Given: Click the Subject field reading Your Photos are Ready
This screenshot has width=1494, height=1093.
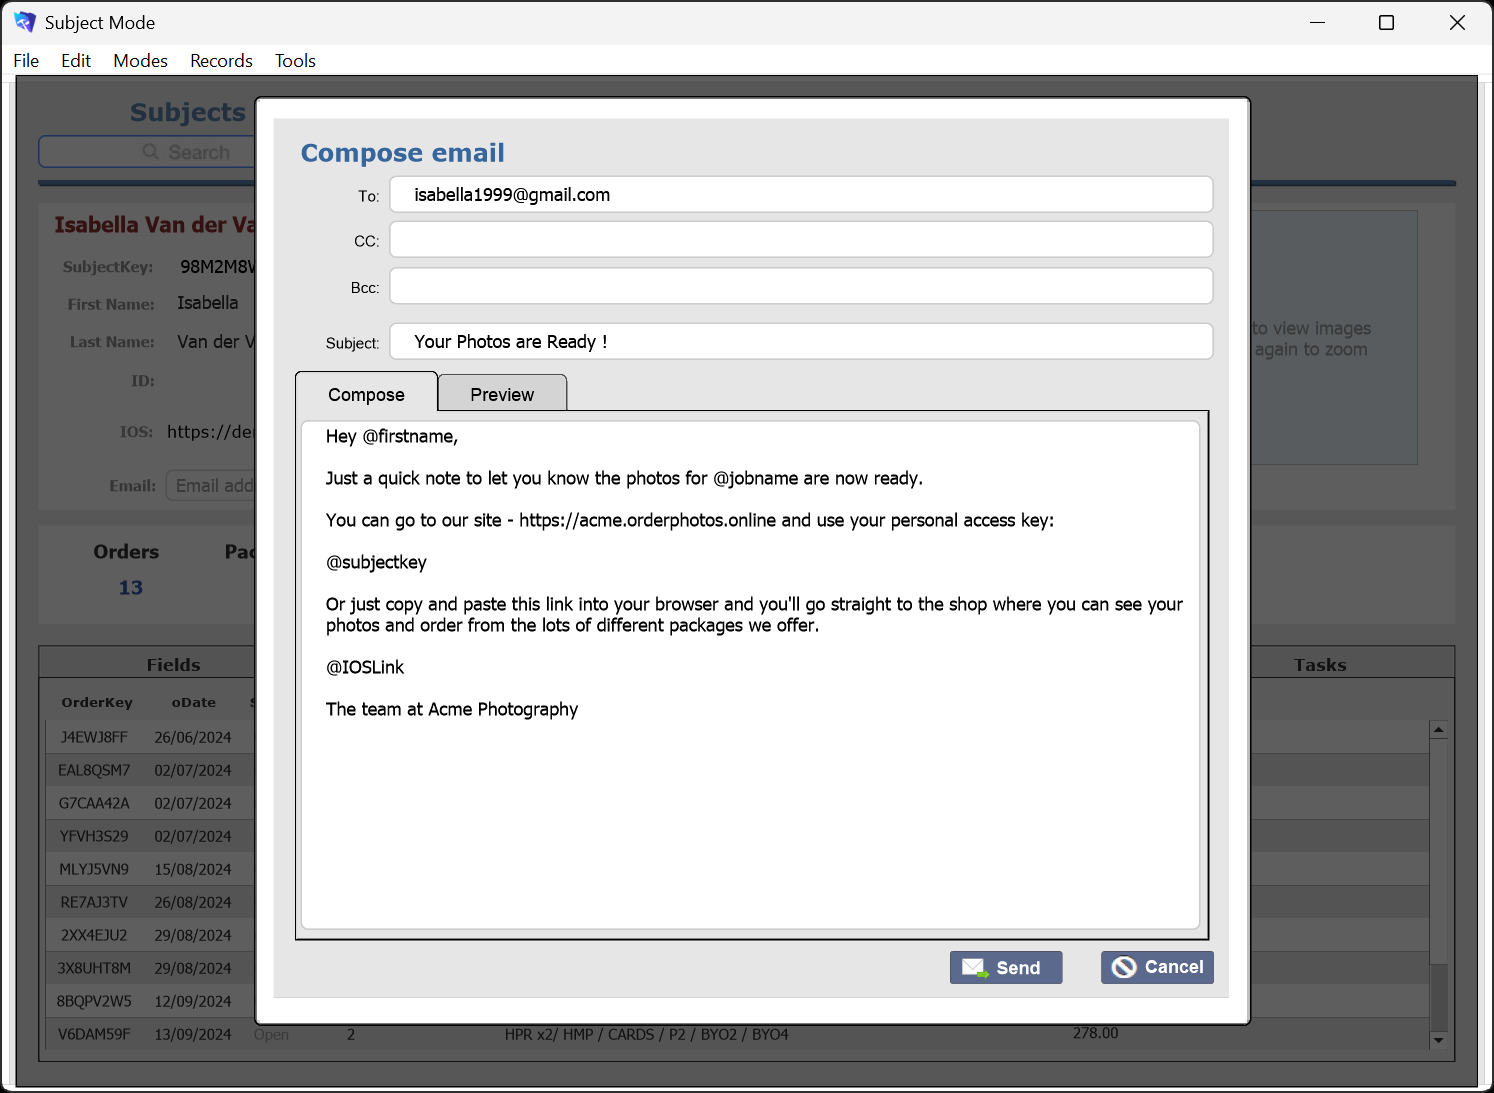Looking at the screenshot, I should [800, 341].
